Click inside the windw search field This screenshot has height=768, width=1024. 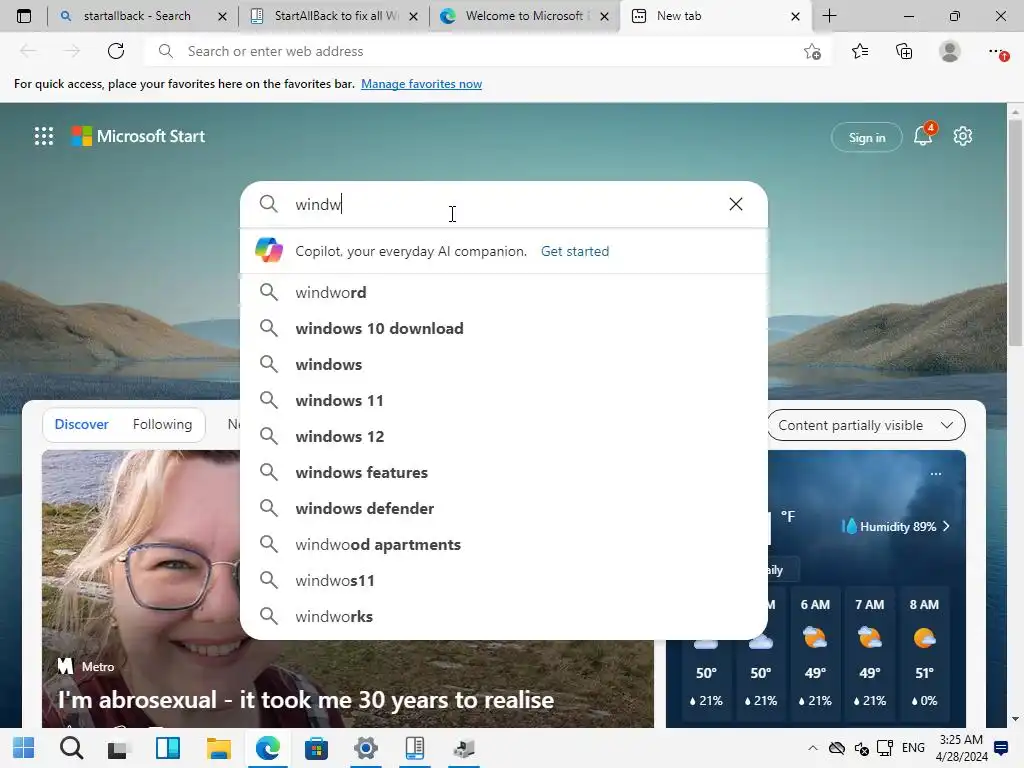click(x=504, y=204)
